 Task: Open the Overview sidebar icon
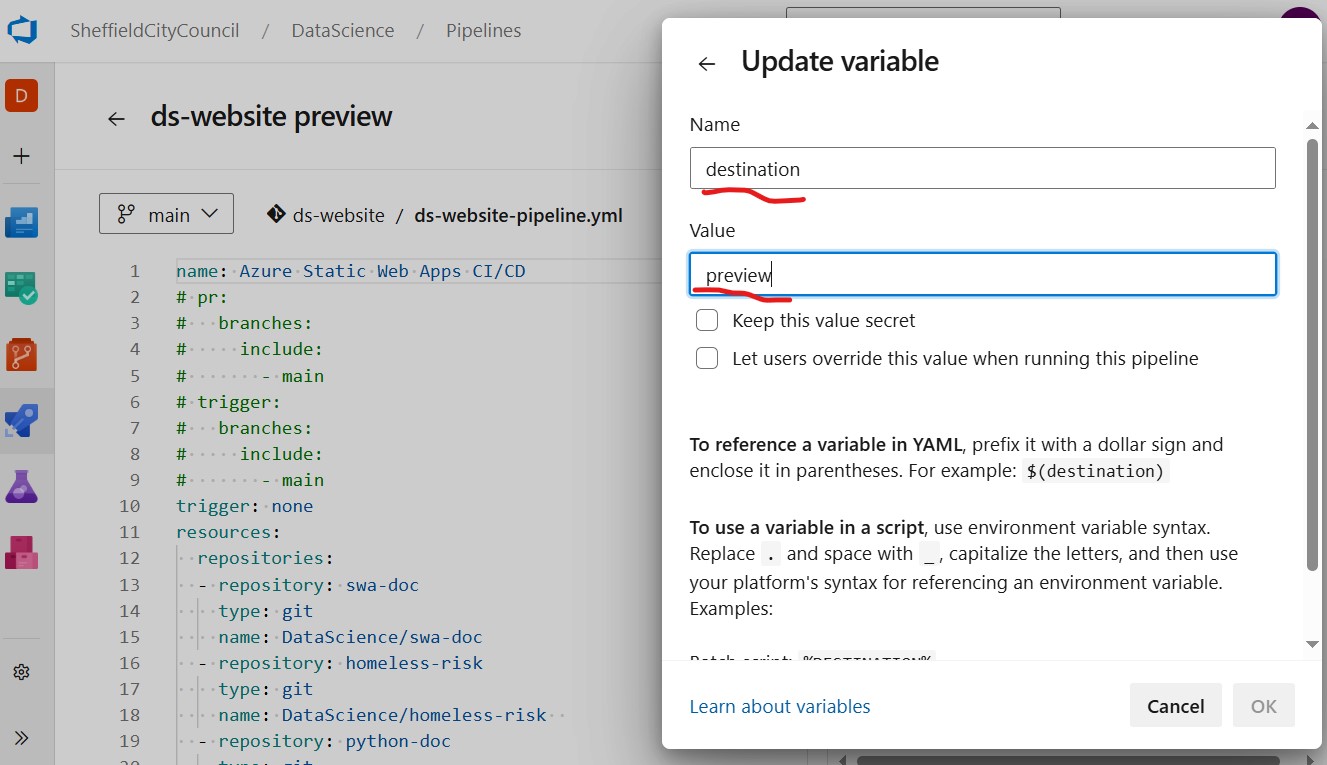coord(21,222)
